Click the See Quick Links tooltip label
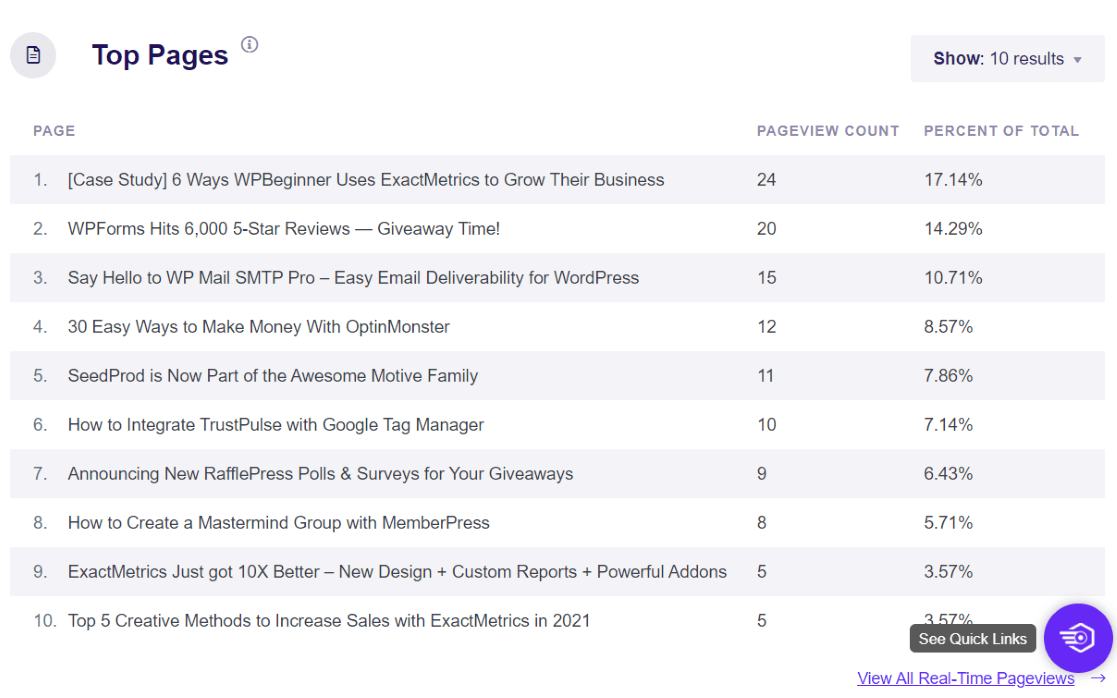This screenshot has height=698, width=1117. (972, 638)
